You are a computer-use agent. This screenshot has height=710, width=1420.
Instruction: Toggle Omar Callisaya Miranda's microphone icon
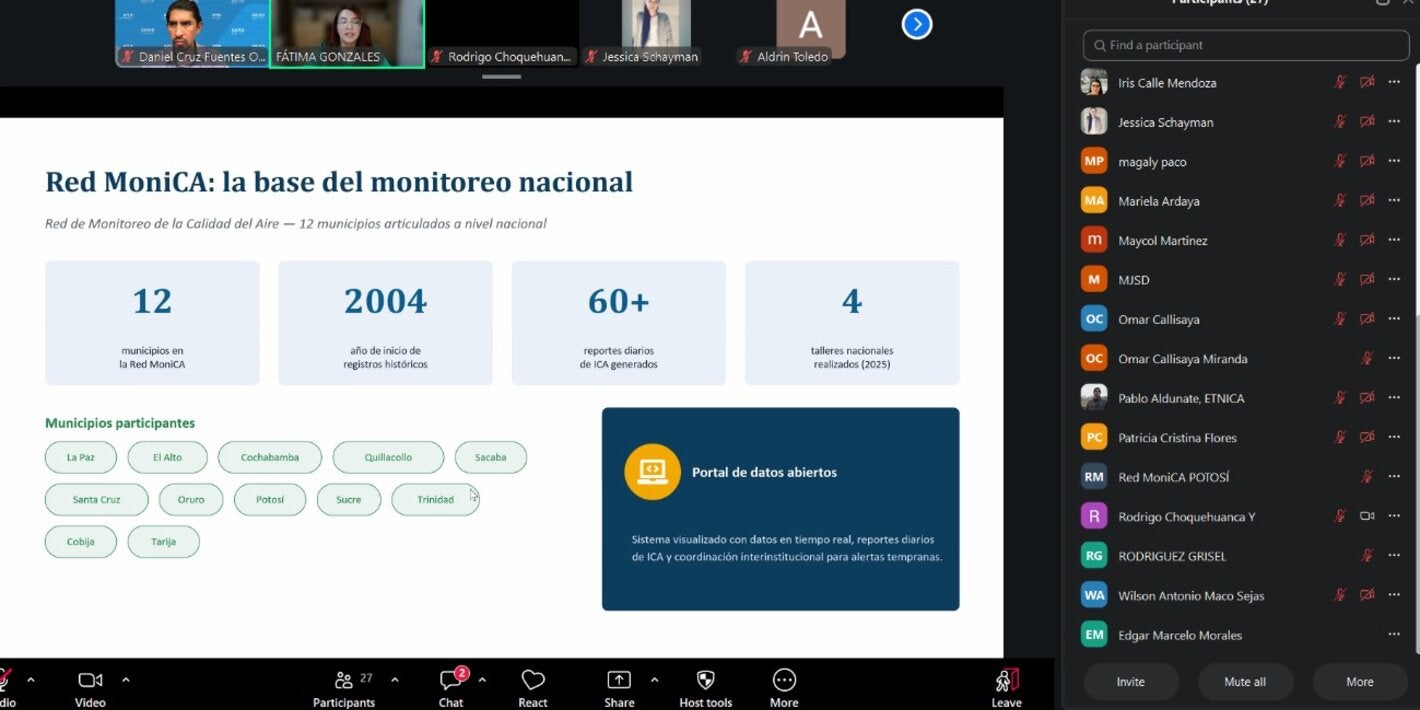click(x=1367, y=358)
